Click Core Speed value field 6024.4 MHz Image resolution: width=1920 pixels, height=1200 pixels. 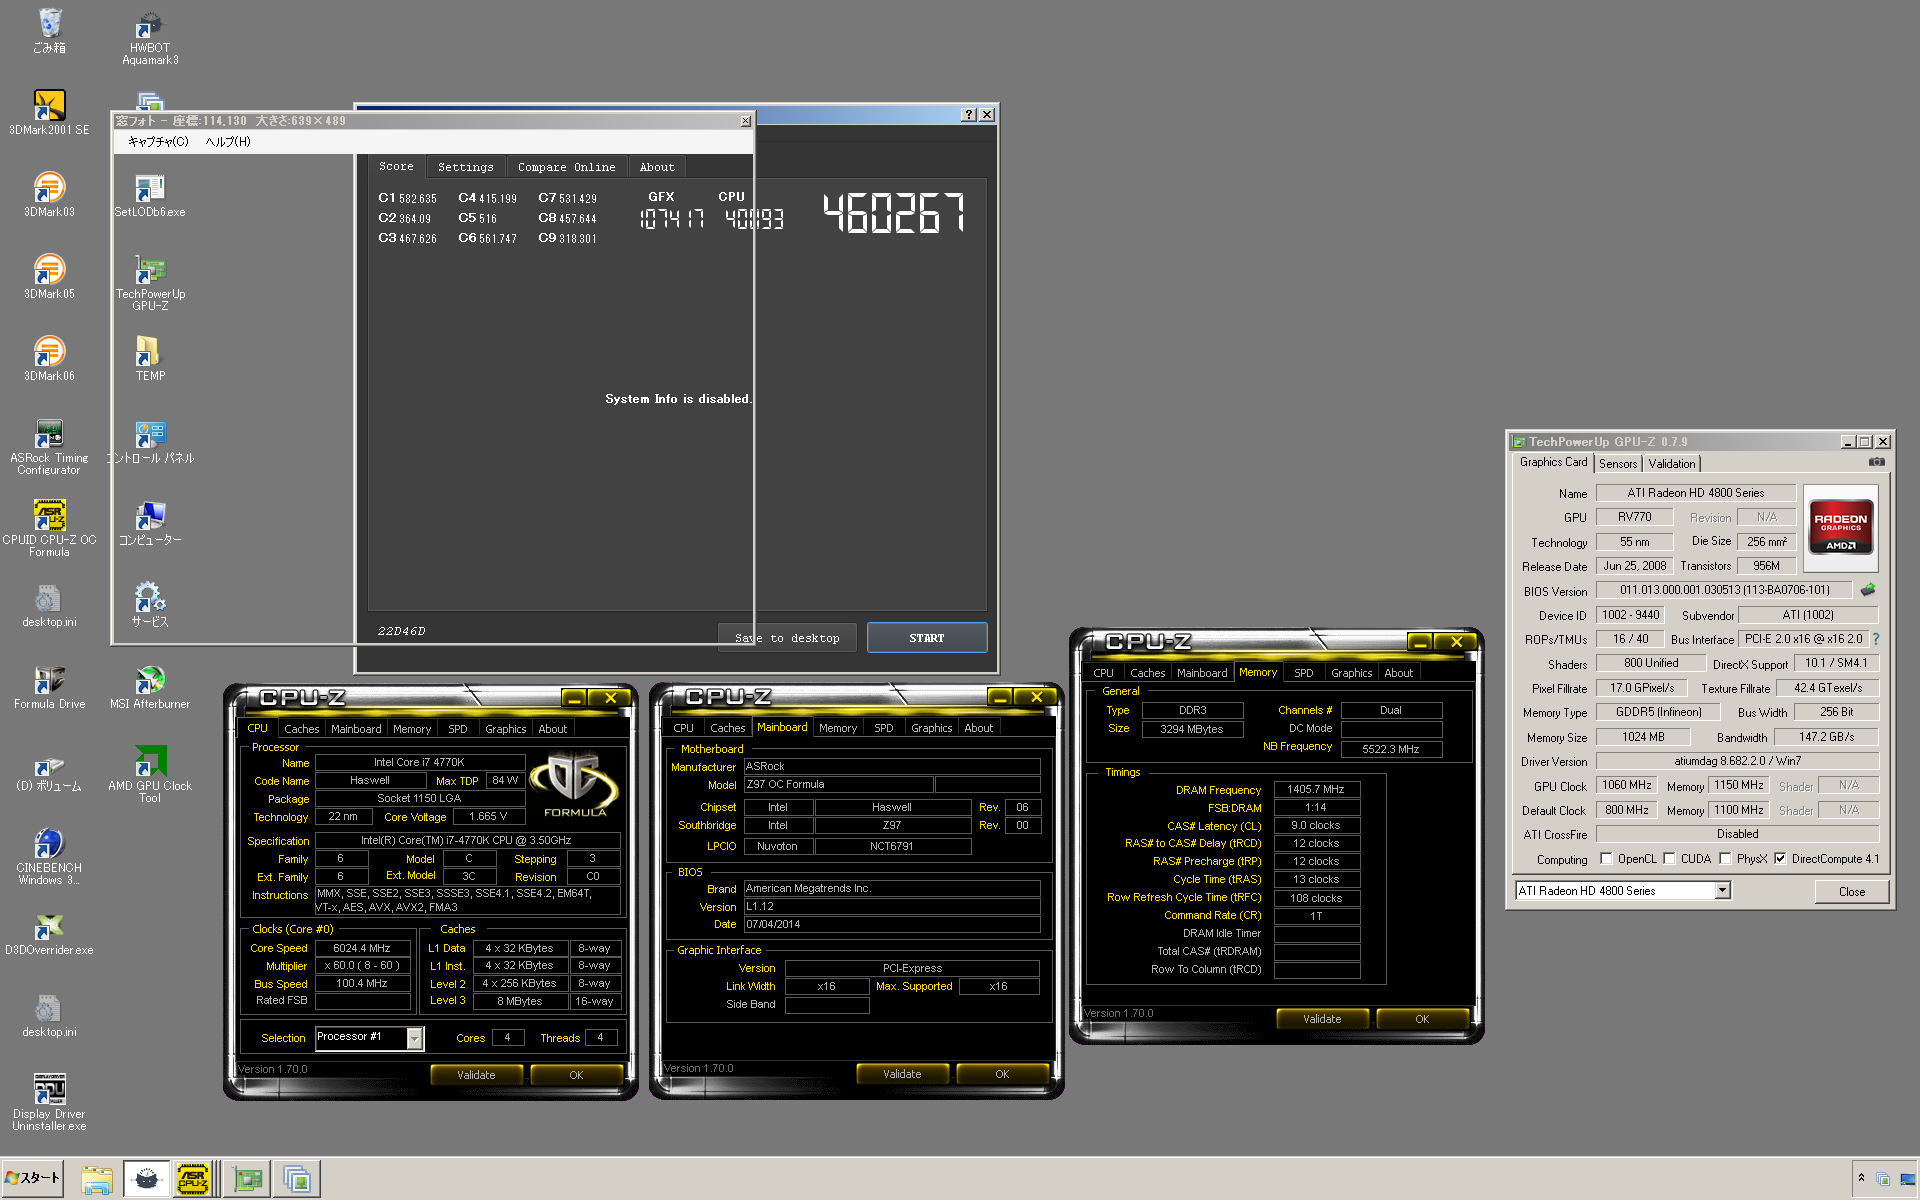coord(362,948)
